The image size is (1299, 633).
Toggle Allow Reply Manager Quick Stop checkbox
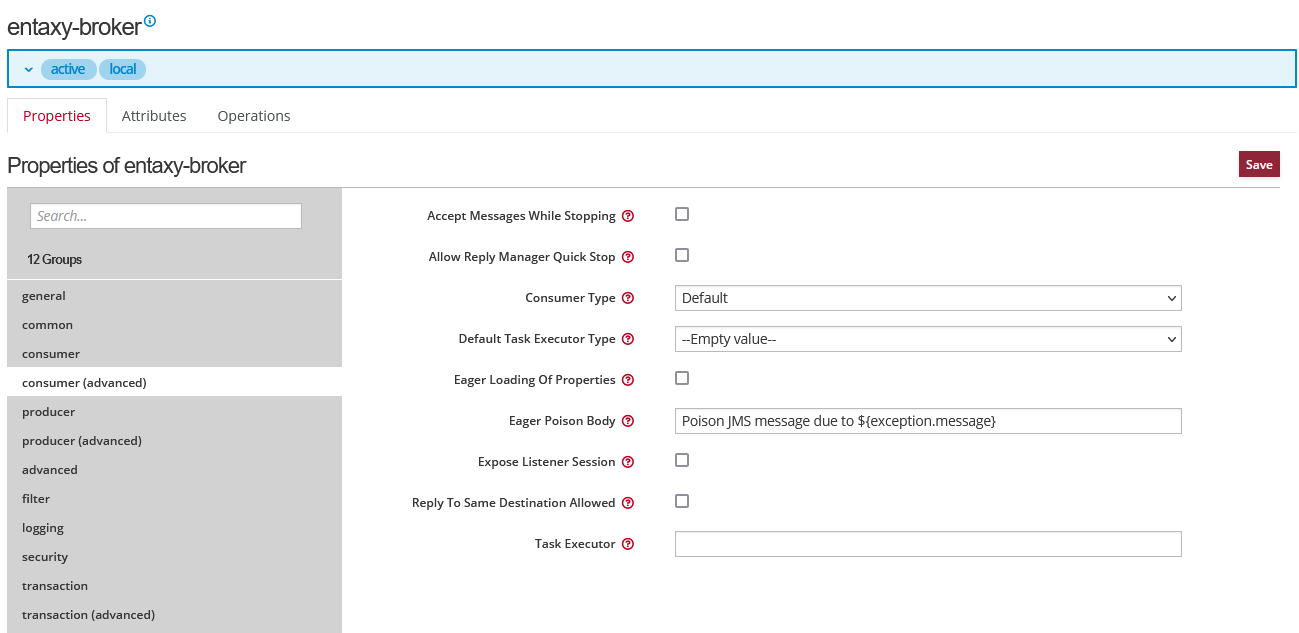click(682, 255)
